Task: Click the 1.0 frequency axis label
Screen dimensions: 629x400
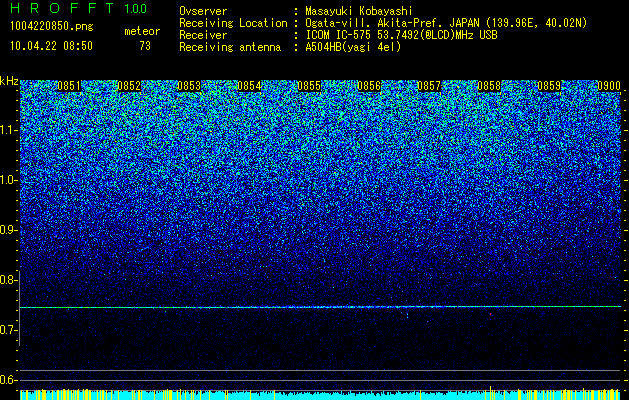Action: (x=9, y=180)
